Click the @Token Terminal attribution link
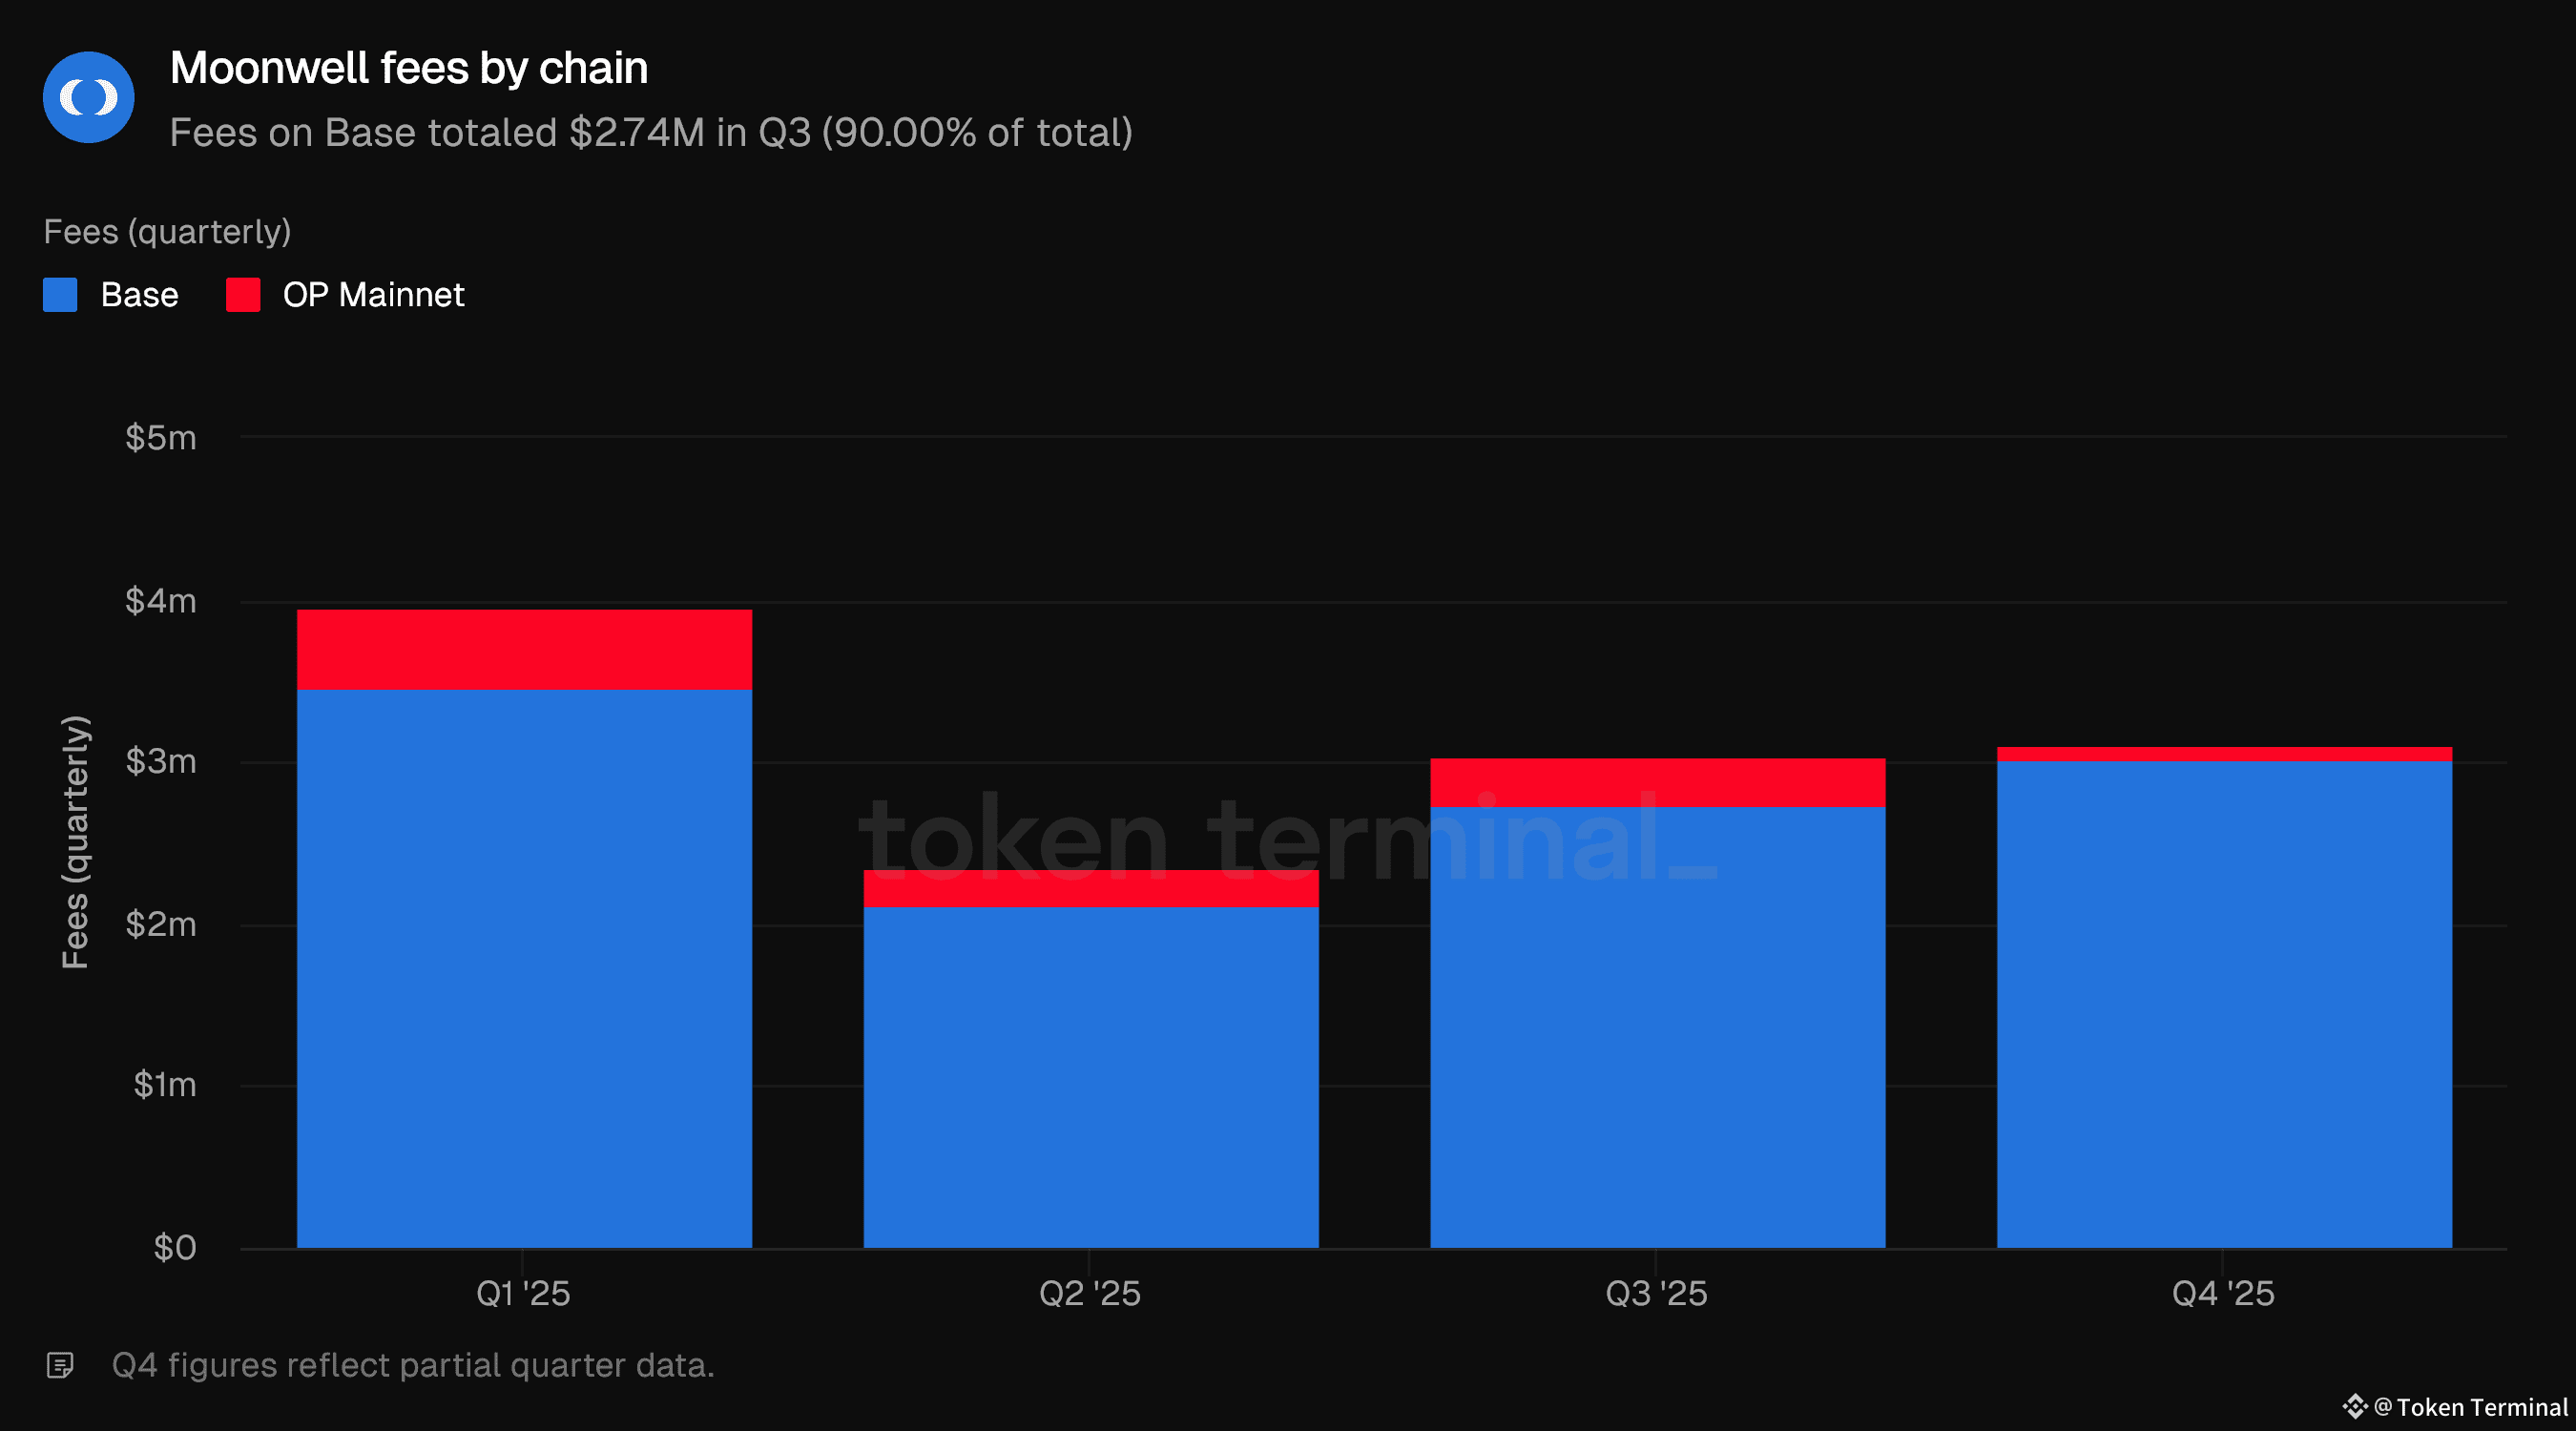2576x1431 pixels. (2470, 1407)
